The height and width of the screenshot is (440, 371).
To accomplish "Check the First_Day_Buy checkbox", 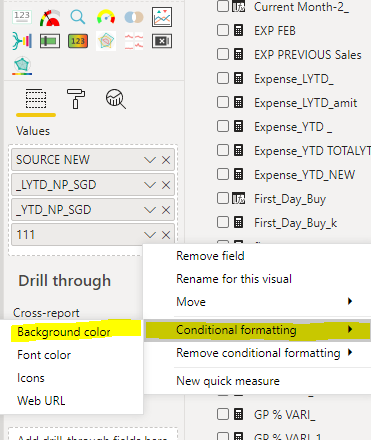I will click(x=223, y=198).
